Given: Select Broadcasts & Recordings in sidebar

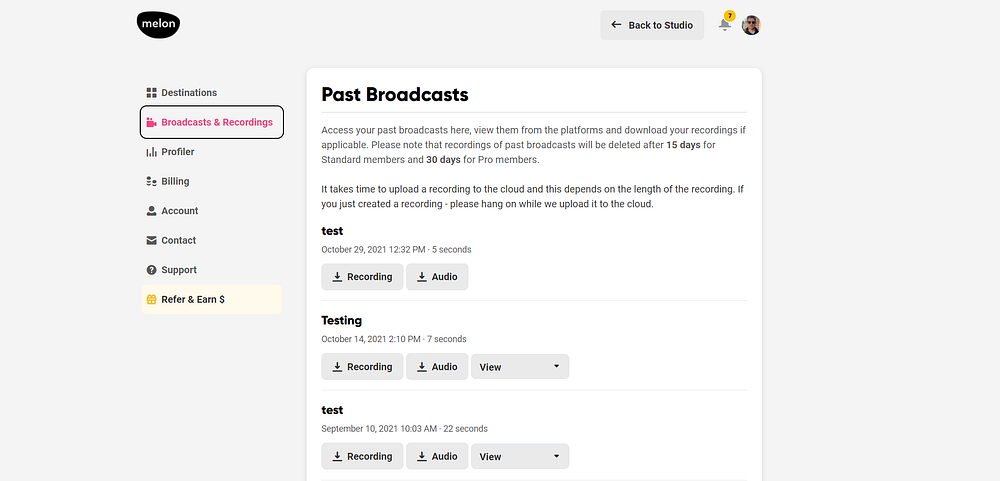Looking at the screenshot, I should click(x=212, y=122).
